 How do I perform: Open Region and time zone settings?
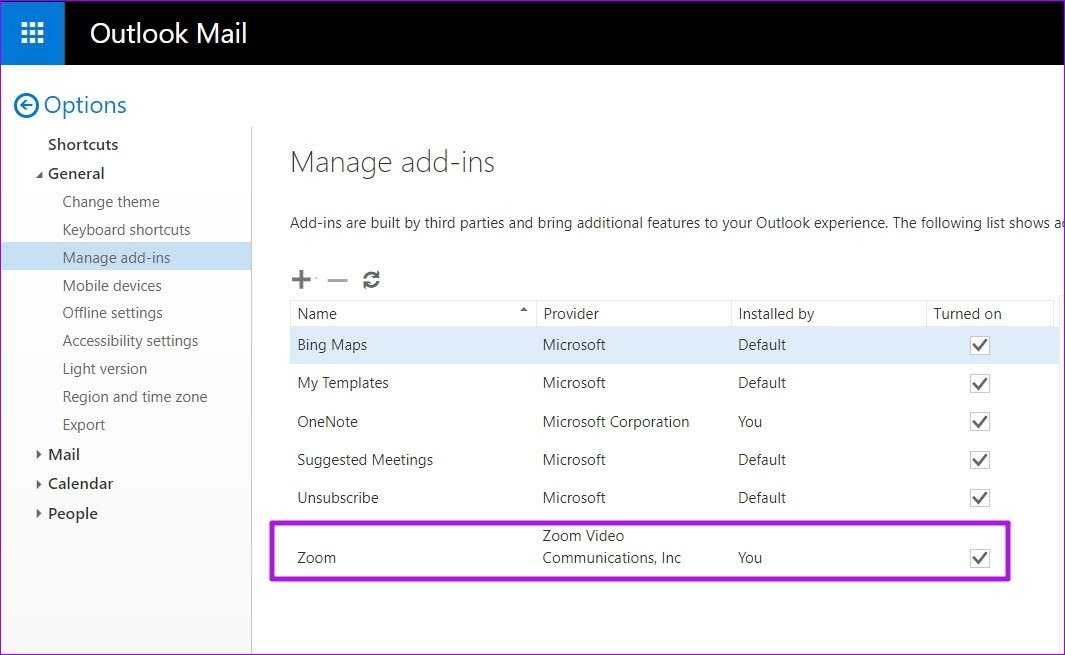[x=135, y=396]
